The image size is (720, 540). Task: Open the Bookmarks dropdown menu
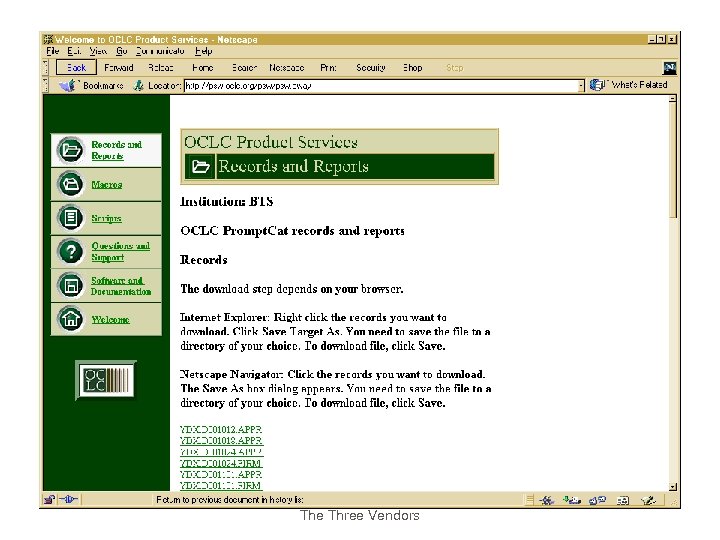tap(103, 85)
